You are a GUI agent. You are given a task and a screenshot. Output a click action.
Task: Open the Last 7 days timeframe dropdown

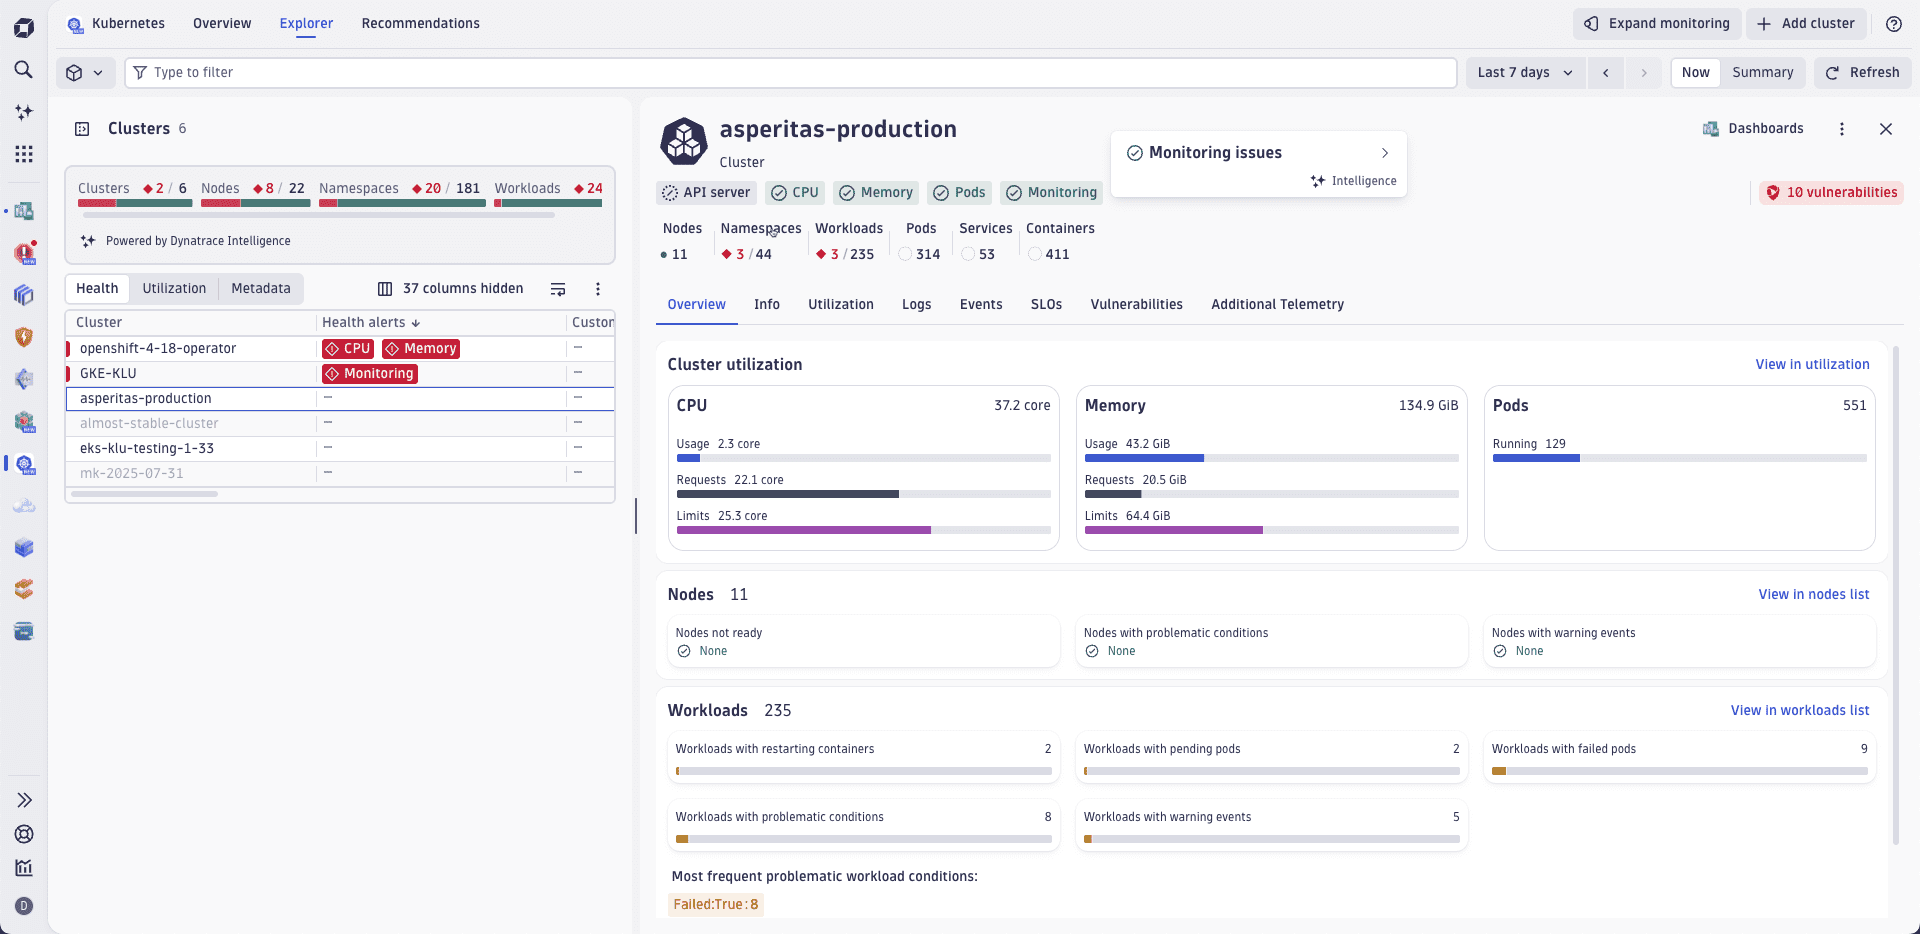1523,72
